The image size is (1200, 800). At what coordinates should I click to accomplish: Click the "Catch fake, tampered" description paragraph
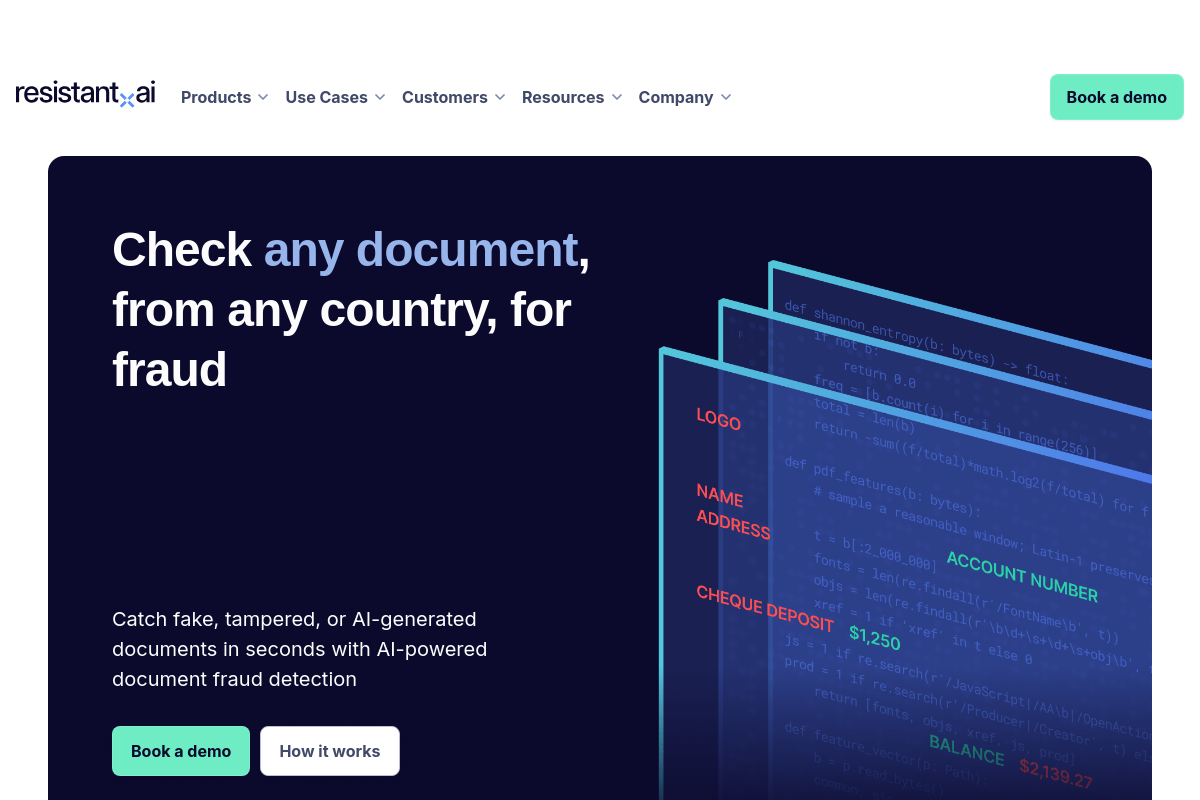(299, 649)
